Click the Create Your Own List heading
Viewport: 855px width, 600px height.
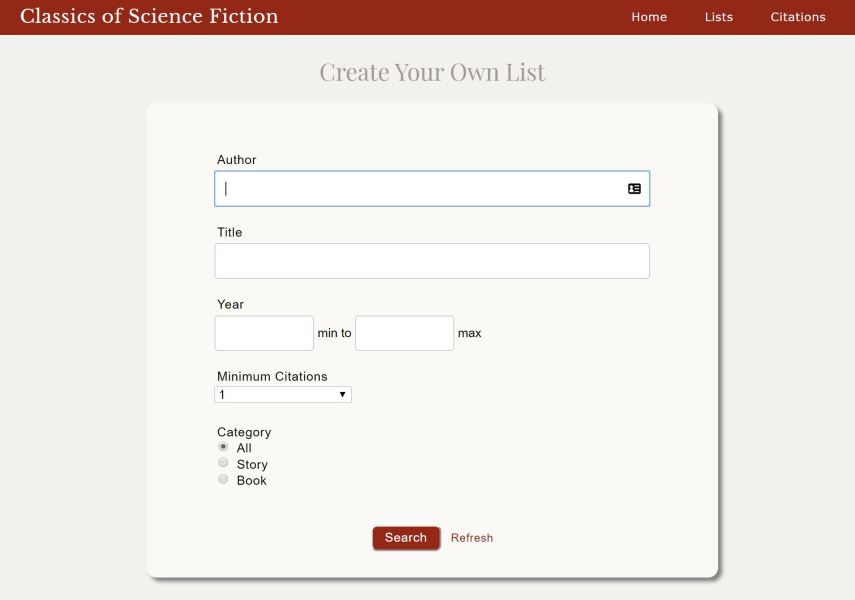pyautogui.click(x=432, y=72)
